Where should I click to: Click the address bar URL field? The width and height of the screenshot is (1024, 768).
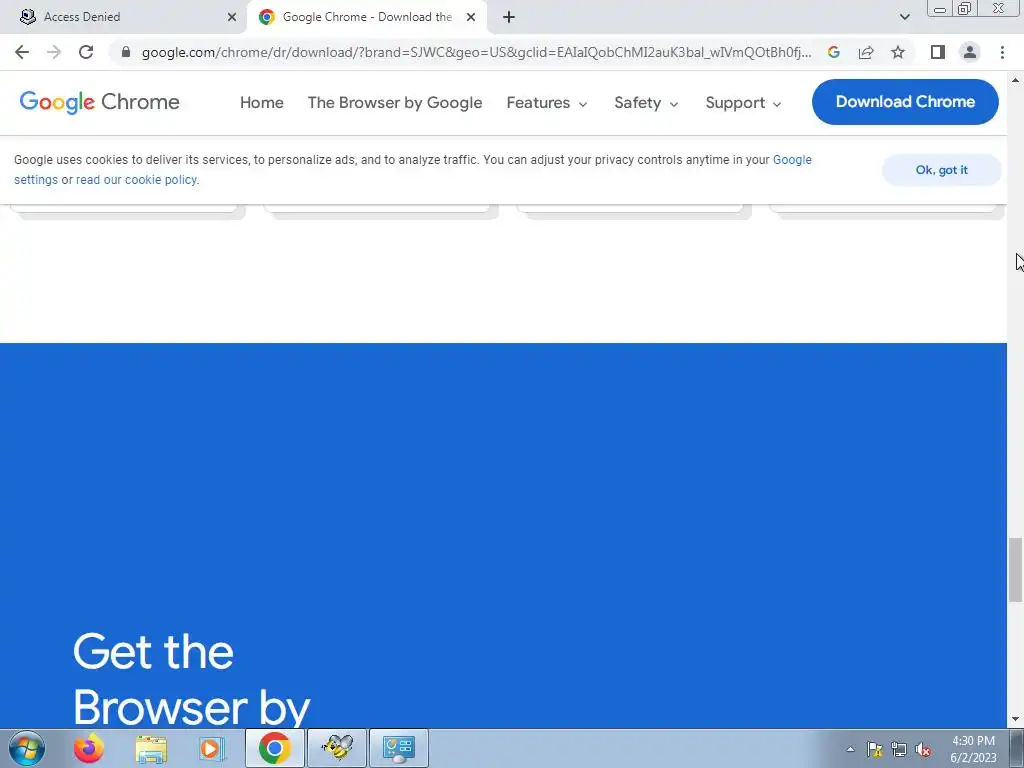476,52
